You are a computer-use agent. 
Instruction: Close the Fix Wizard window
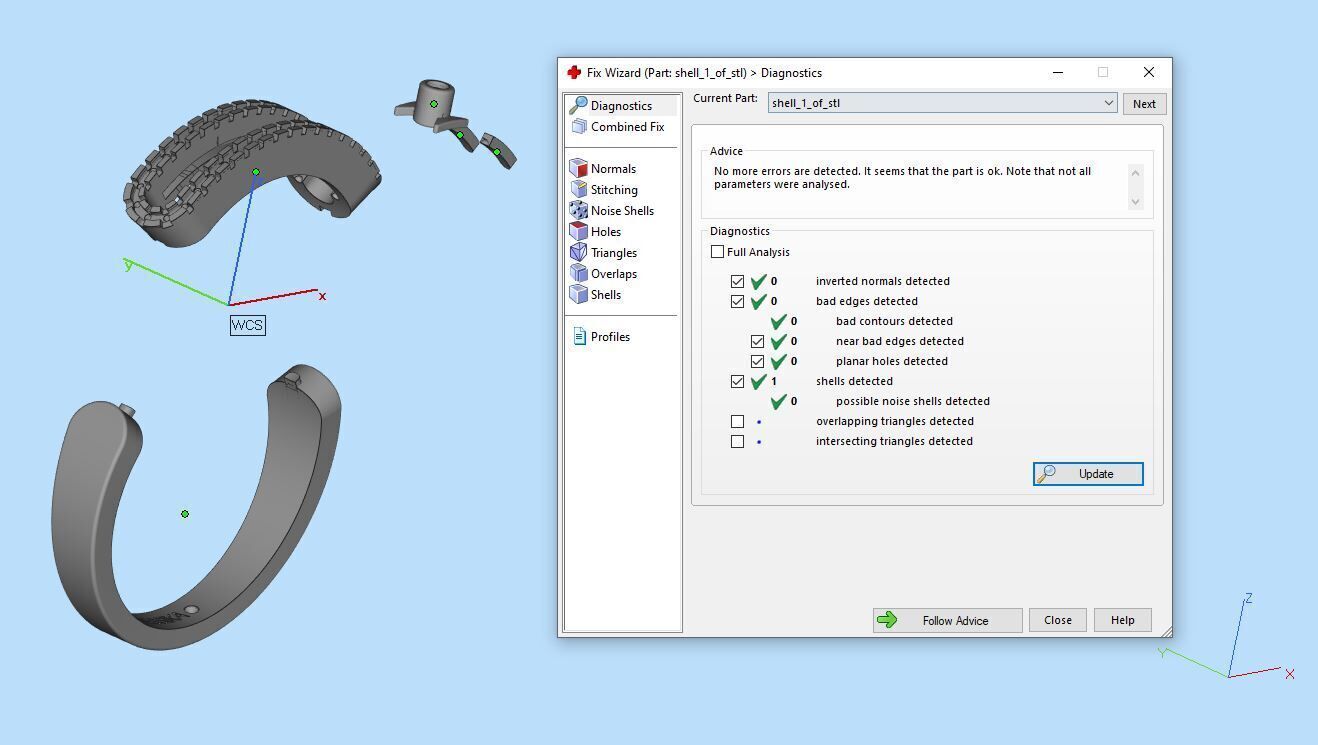coord(1148,72)
